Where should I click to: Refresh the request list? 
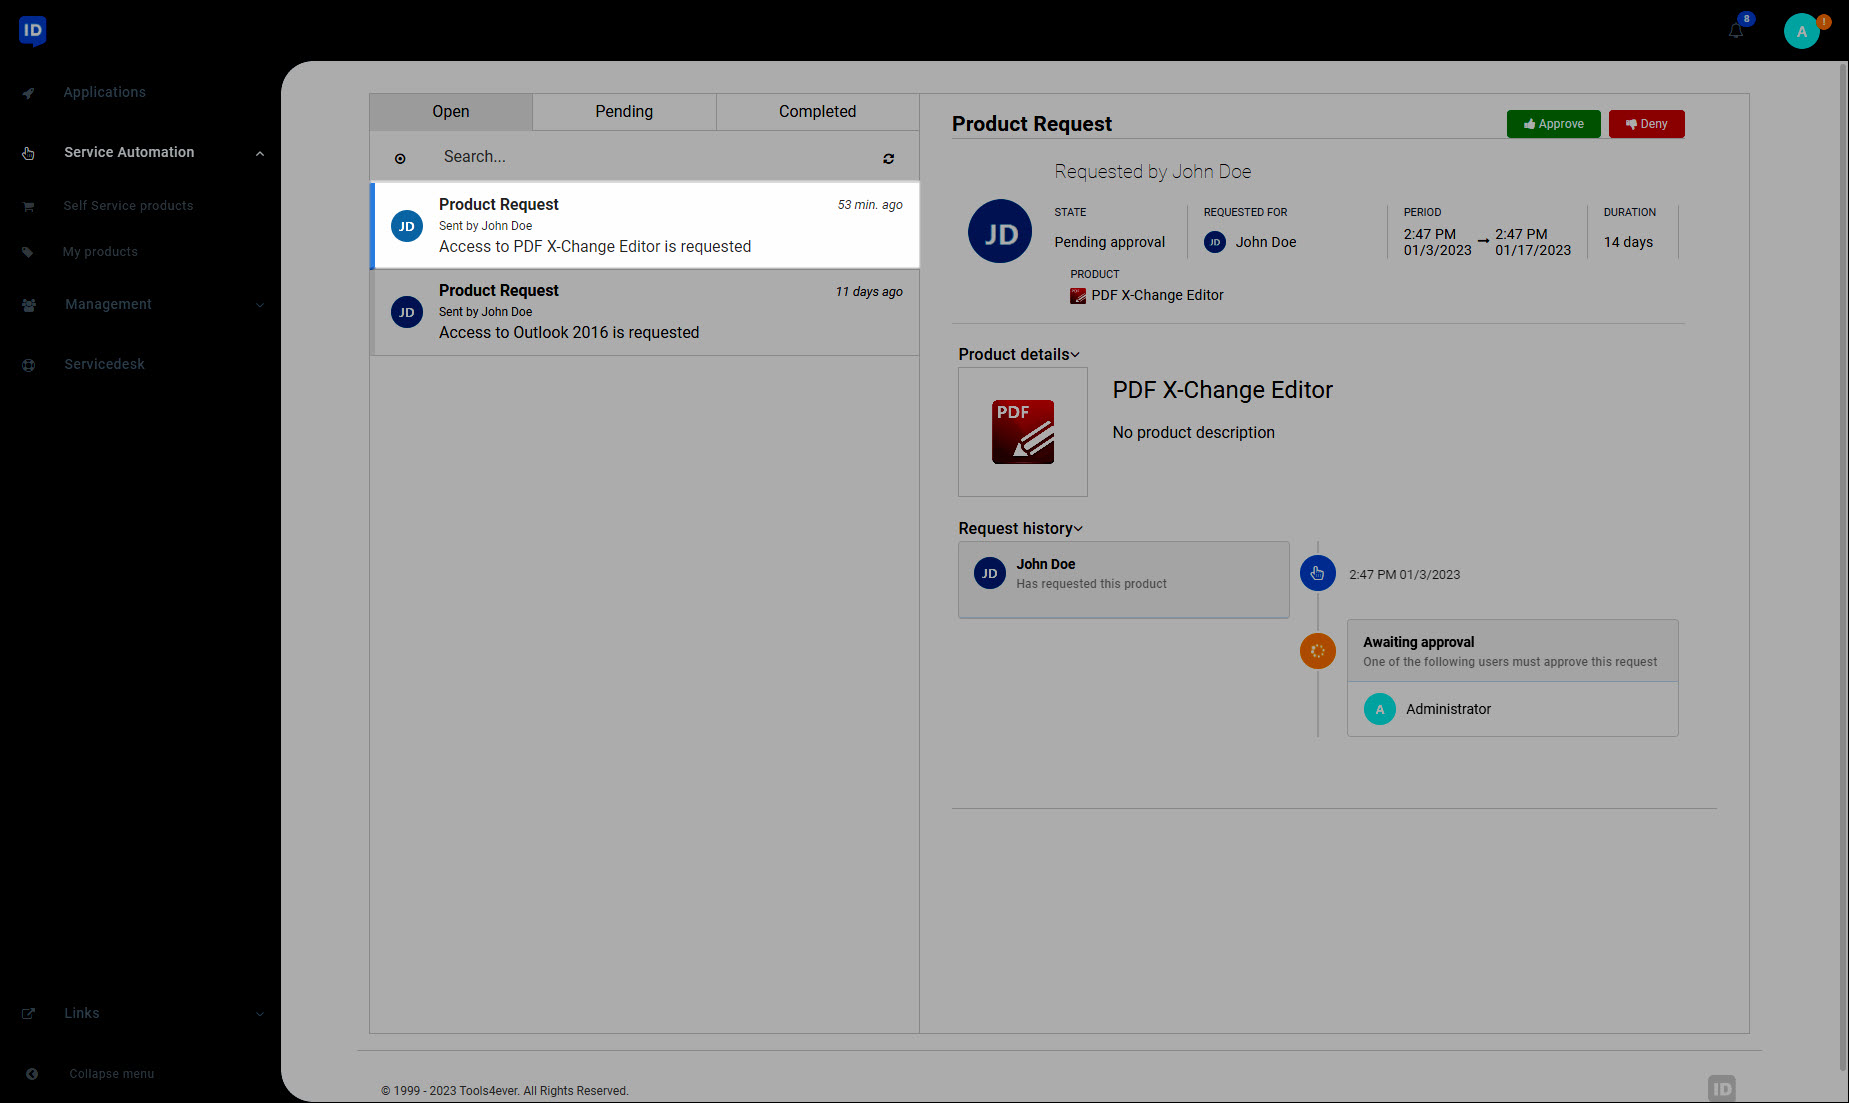pyautogui.click(x=888, y=158)
